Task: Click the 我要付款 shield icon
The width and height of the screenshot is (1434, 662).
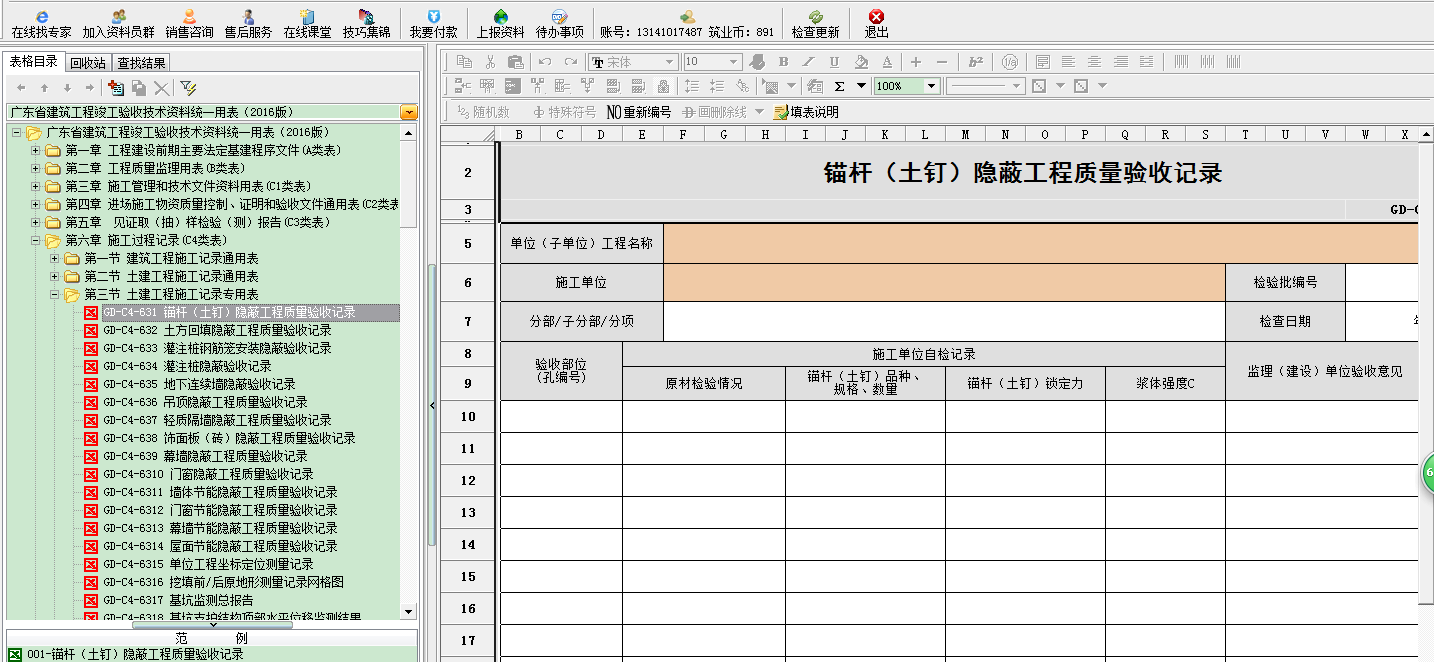Action: 433,17
